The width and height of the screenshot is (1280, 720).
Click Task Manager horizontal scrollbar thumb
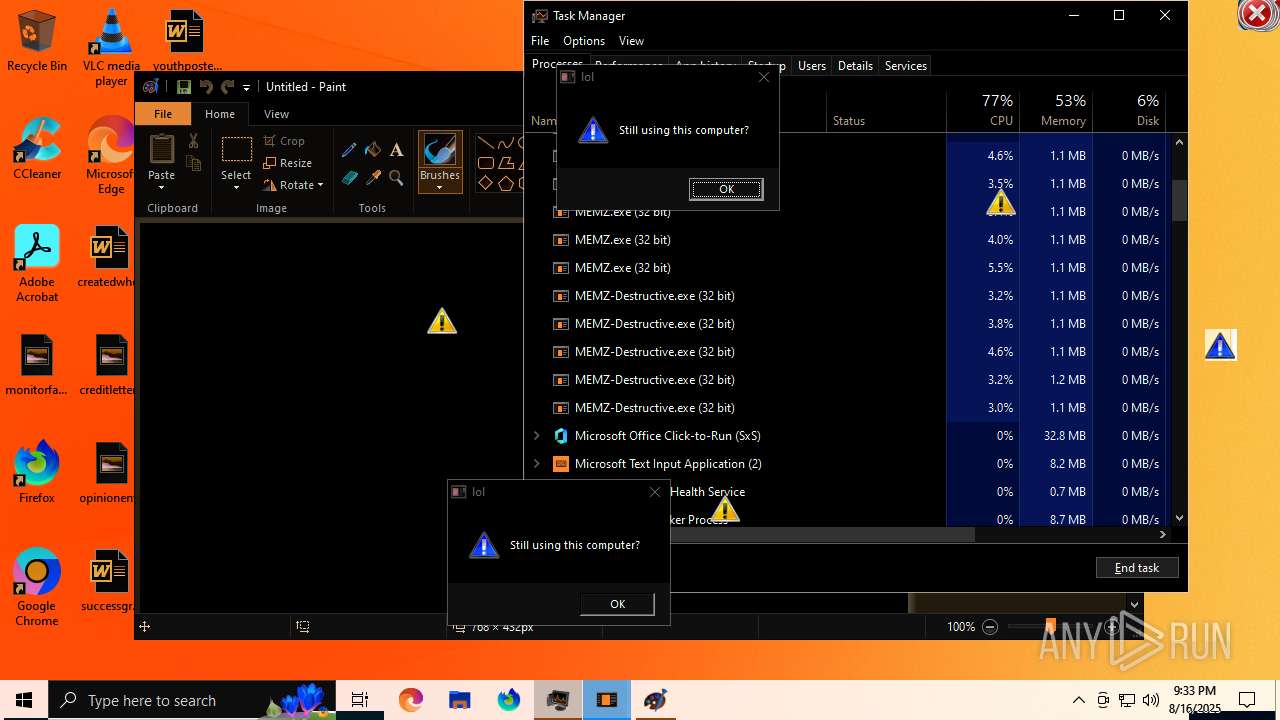[x=822, y=535]
